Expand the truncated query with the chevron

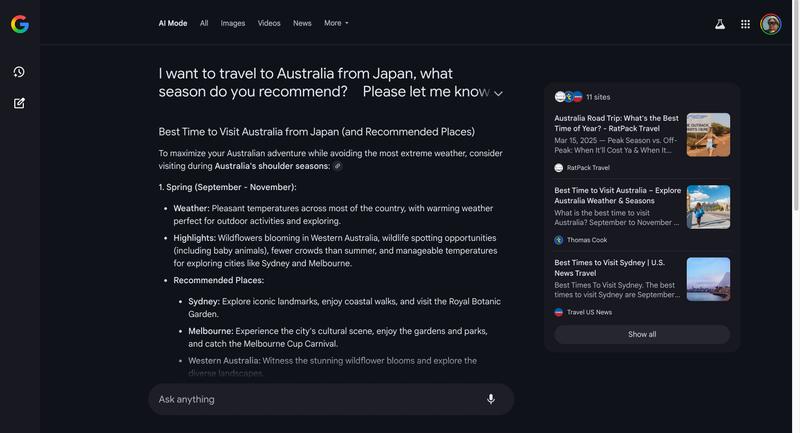(x=498, y=93)
